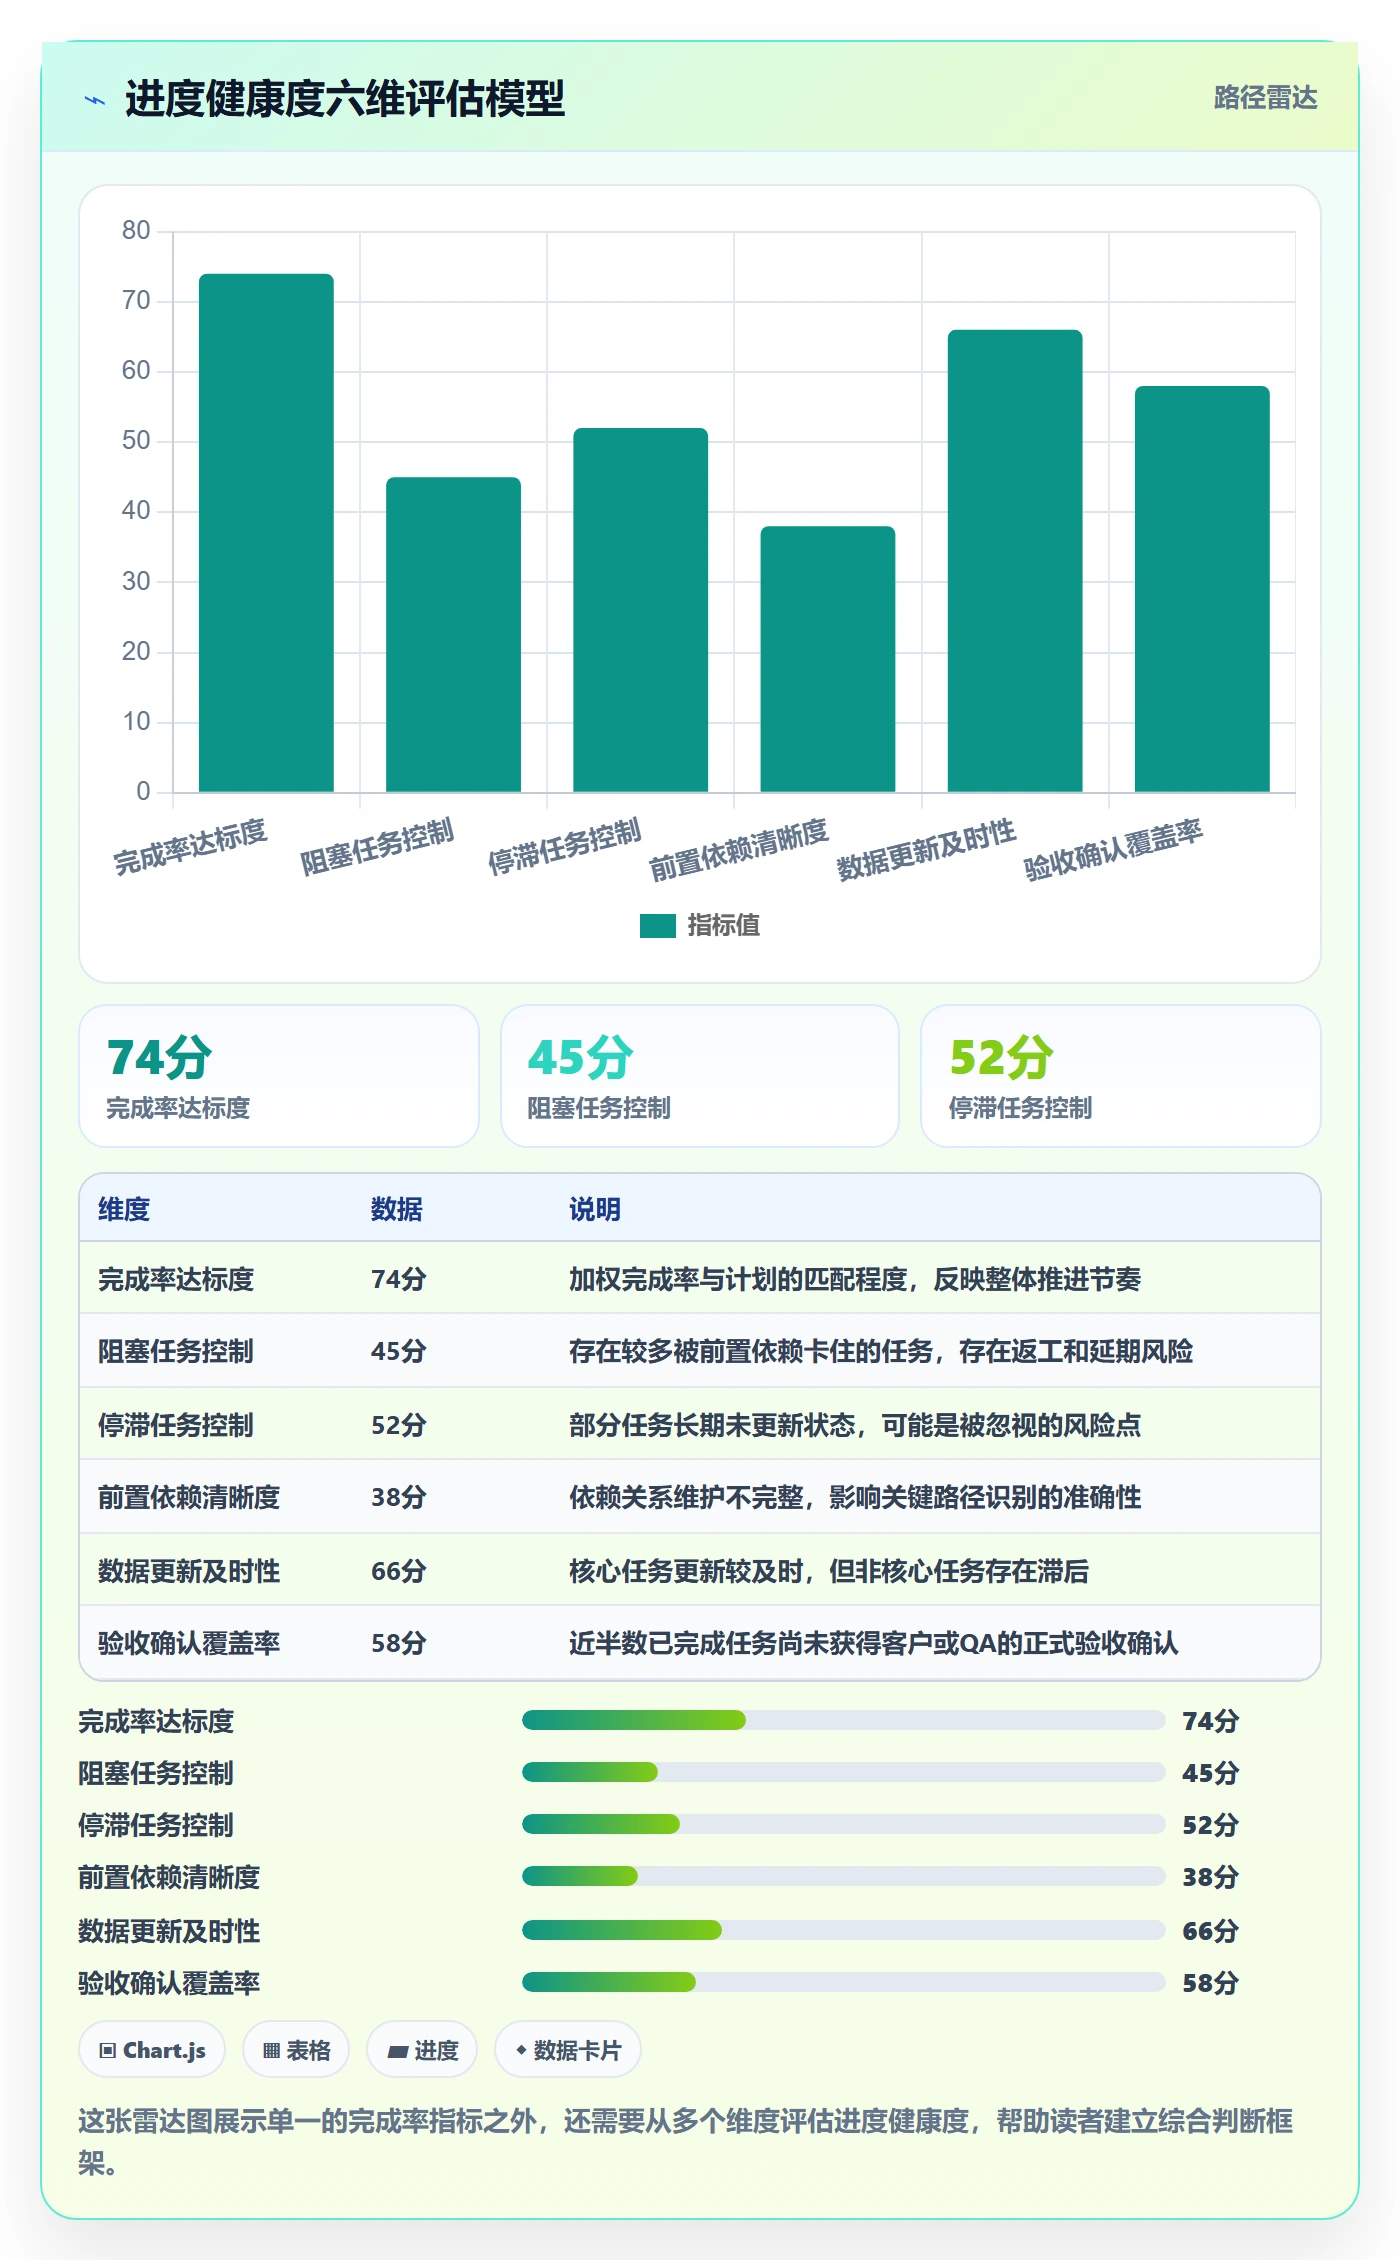Select the 完成率达标度 bar in chart

tap(266, 533)
